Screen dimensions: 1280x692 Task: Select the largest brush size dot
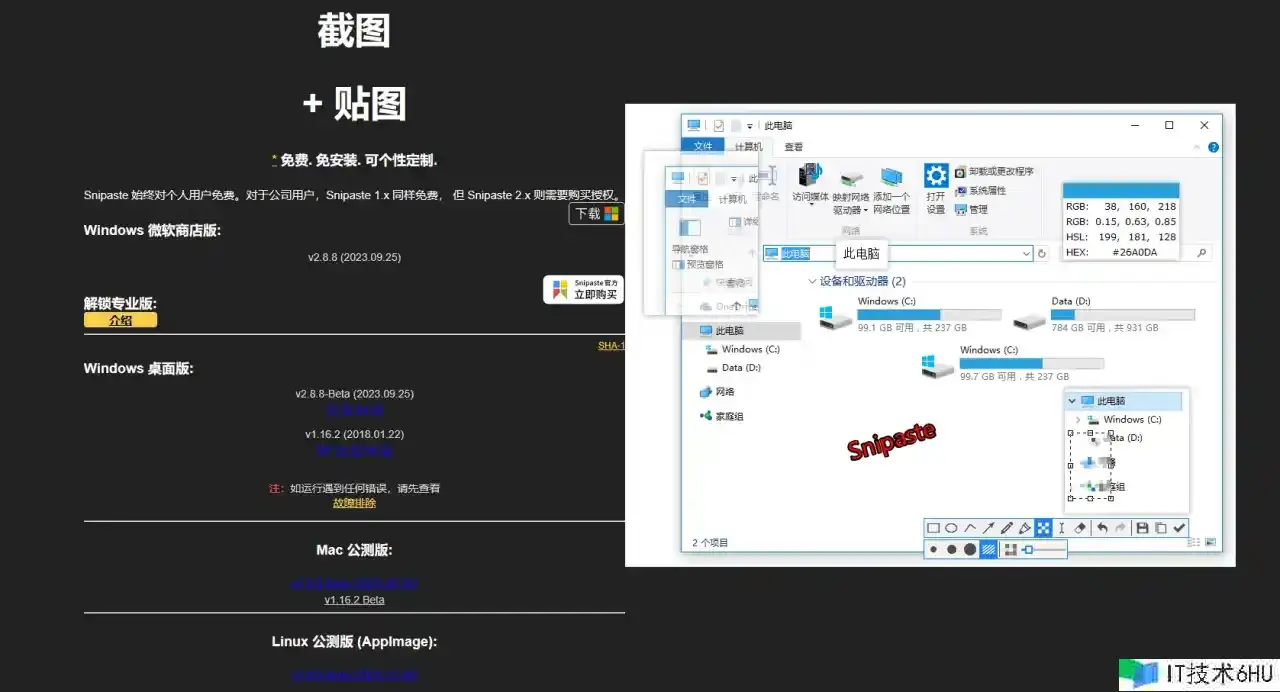(x=970, y=549)
